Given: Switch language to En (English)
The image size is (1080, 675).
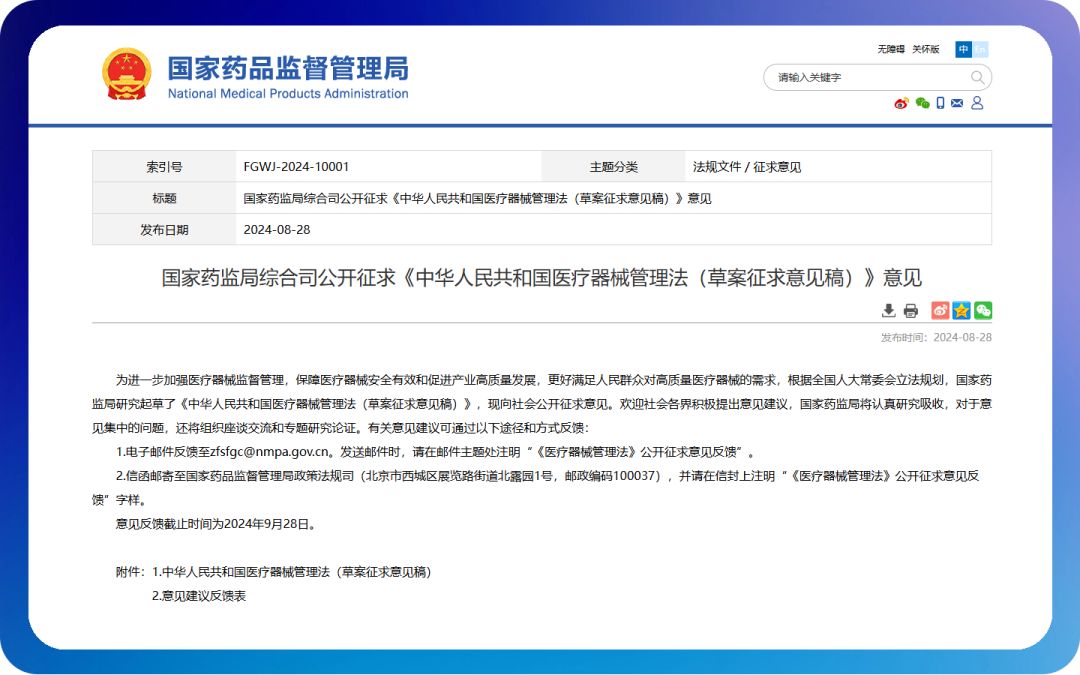Looking at the screenshot, I should coord(980,49).
